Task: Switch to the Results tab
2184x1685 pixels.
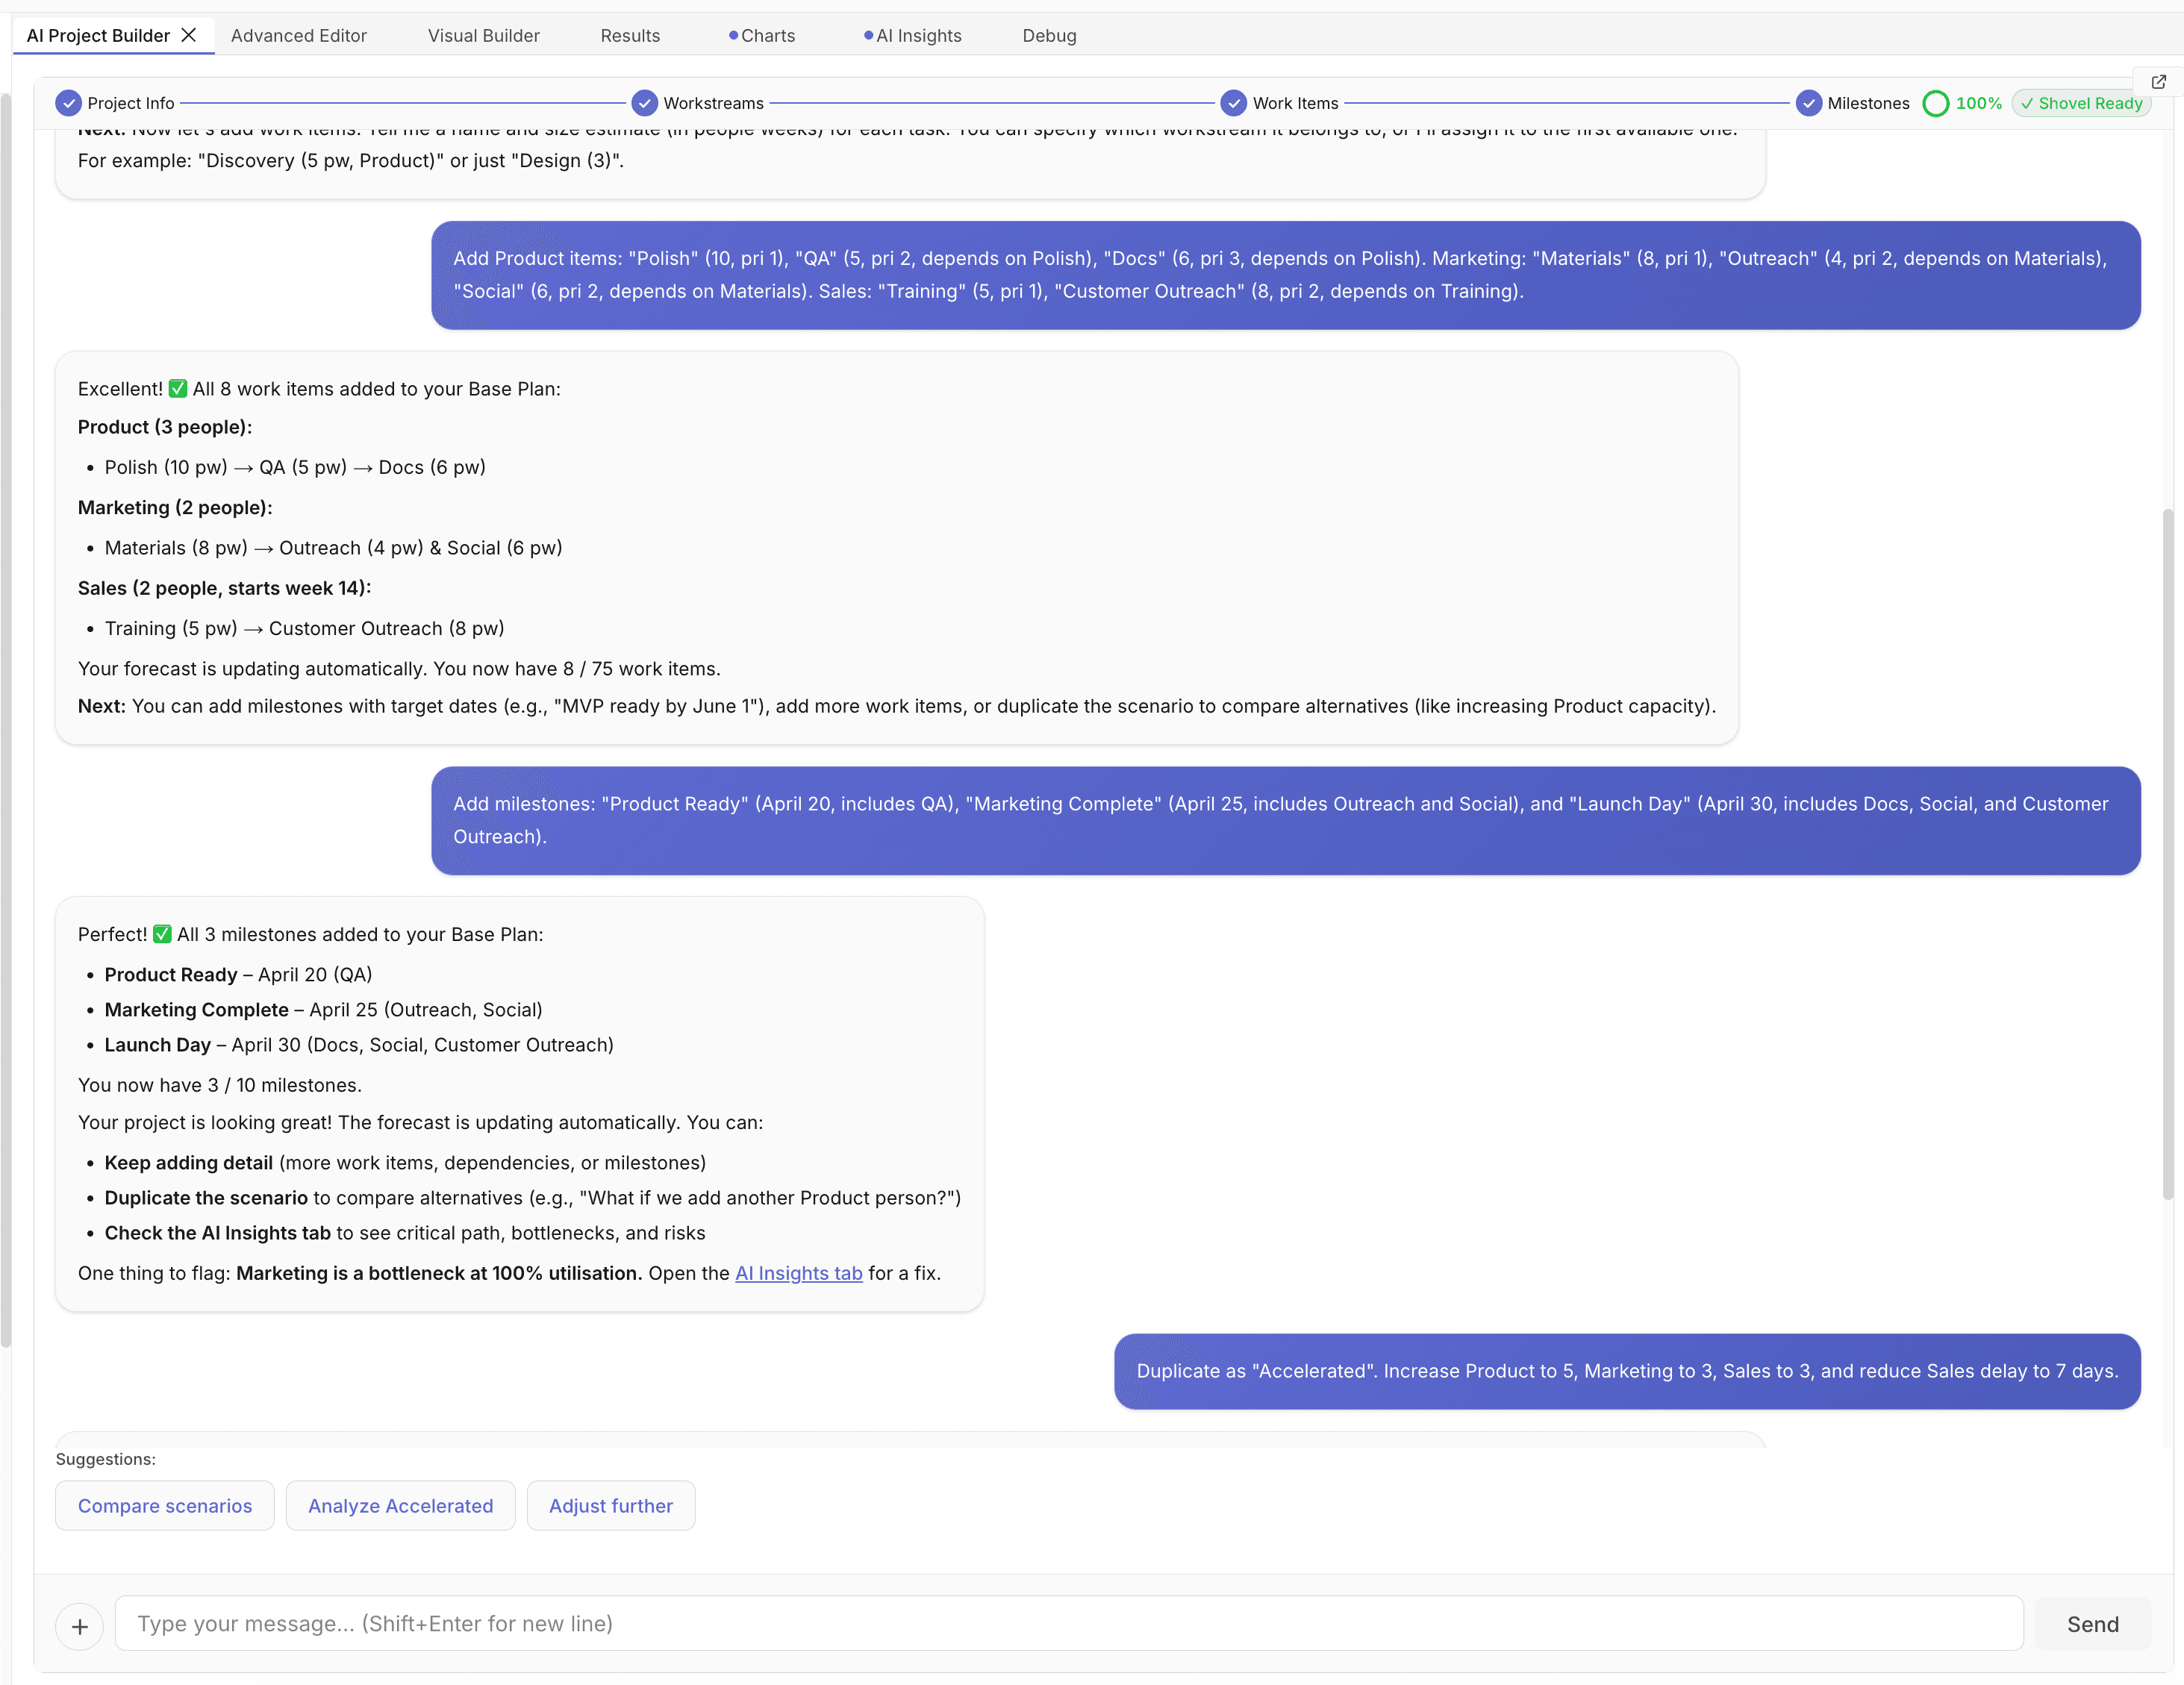Action: click(630, 35)
